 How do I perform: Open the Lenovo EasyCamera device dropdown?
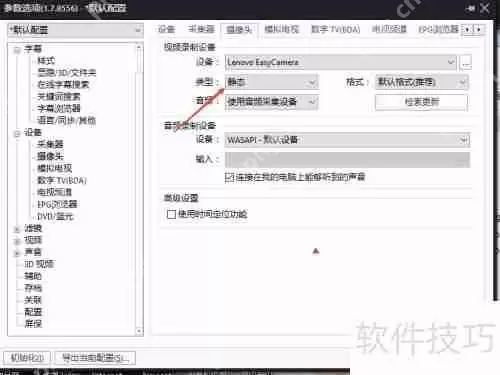click(x=340, y=62)
